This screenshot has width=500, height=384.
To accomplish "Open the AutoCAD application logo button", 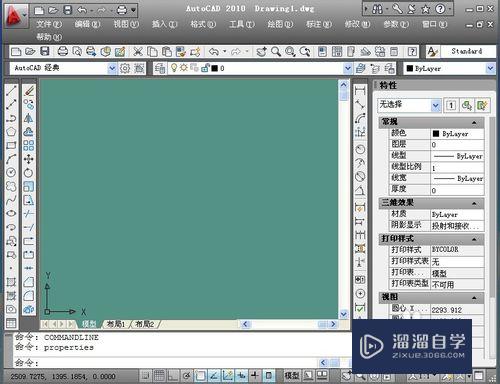I will (x=16, y=16).
